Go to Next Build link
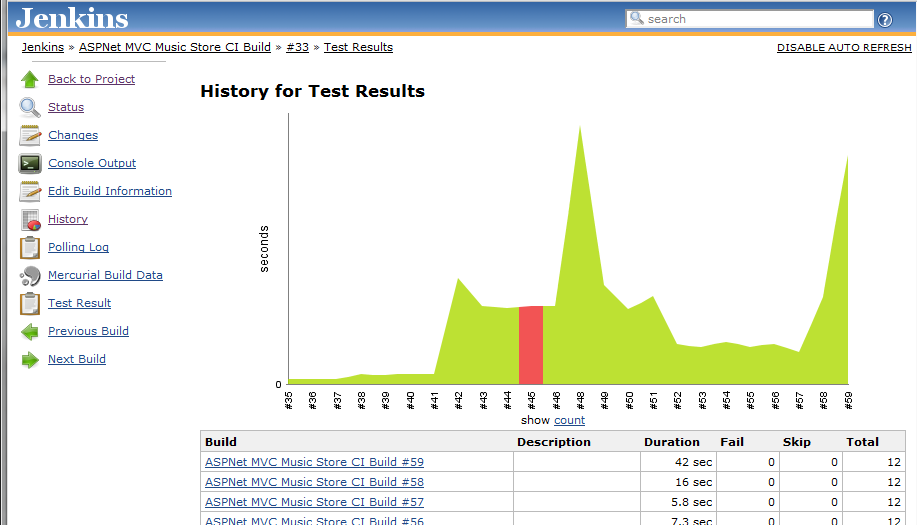This screenshot has width=917, height=525. pyautogui.click(x=77, y=360)
